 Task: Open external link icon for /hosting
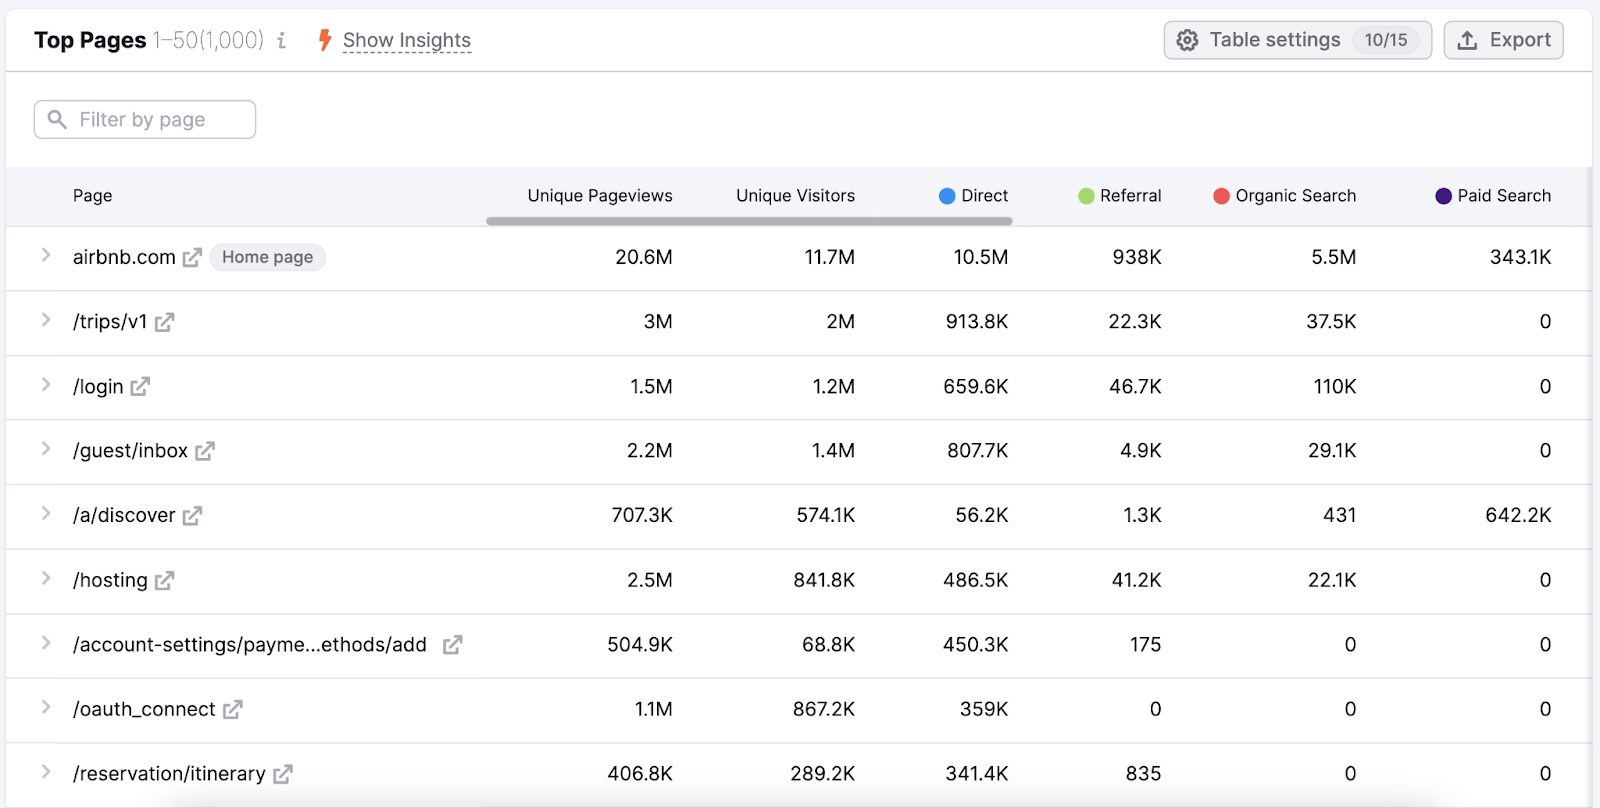164,581
